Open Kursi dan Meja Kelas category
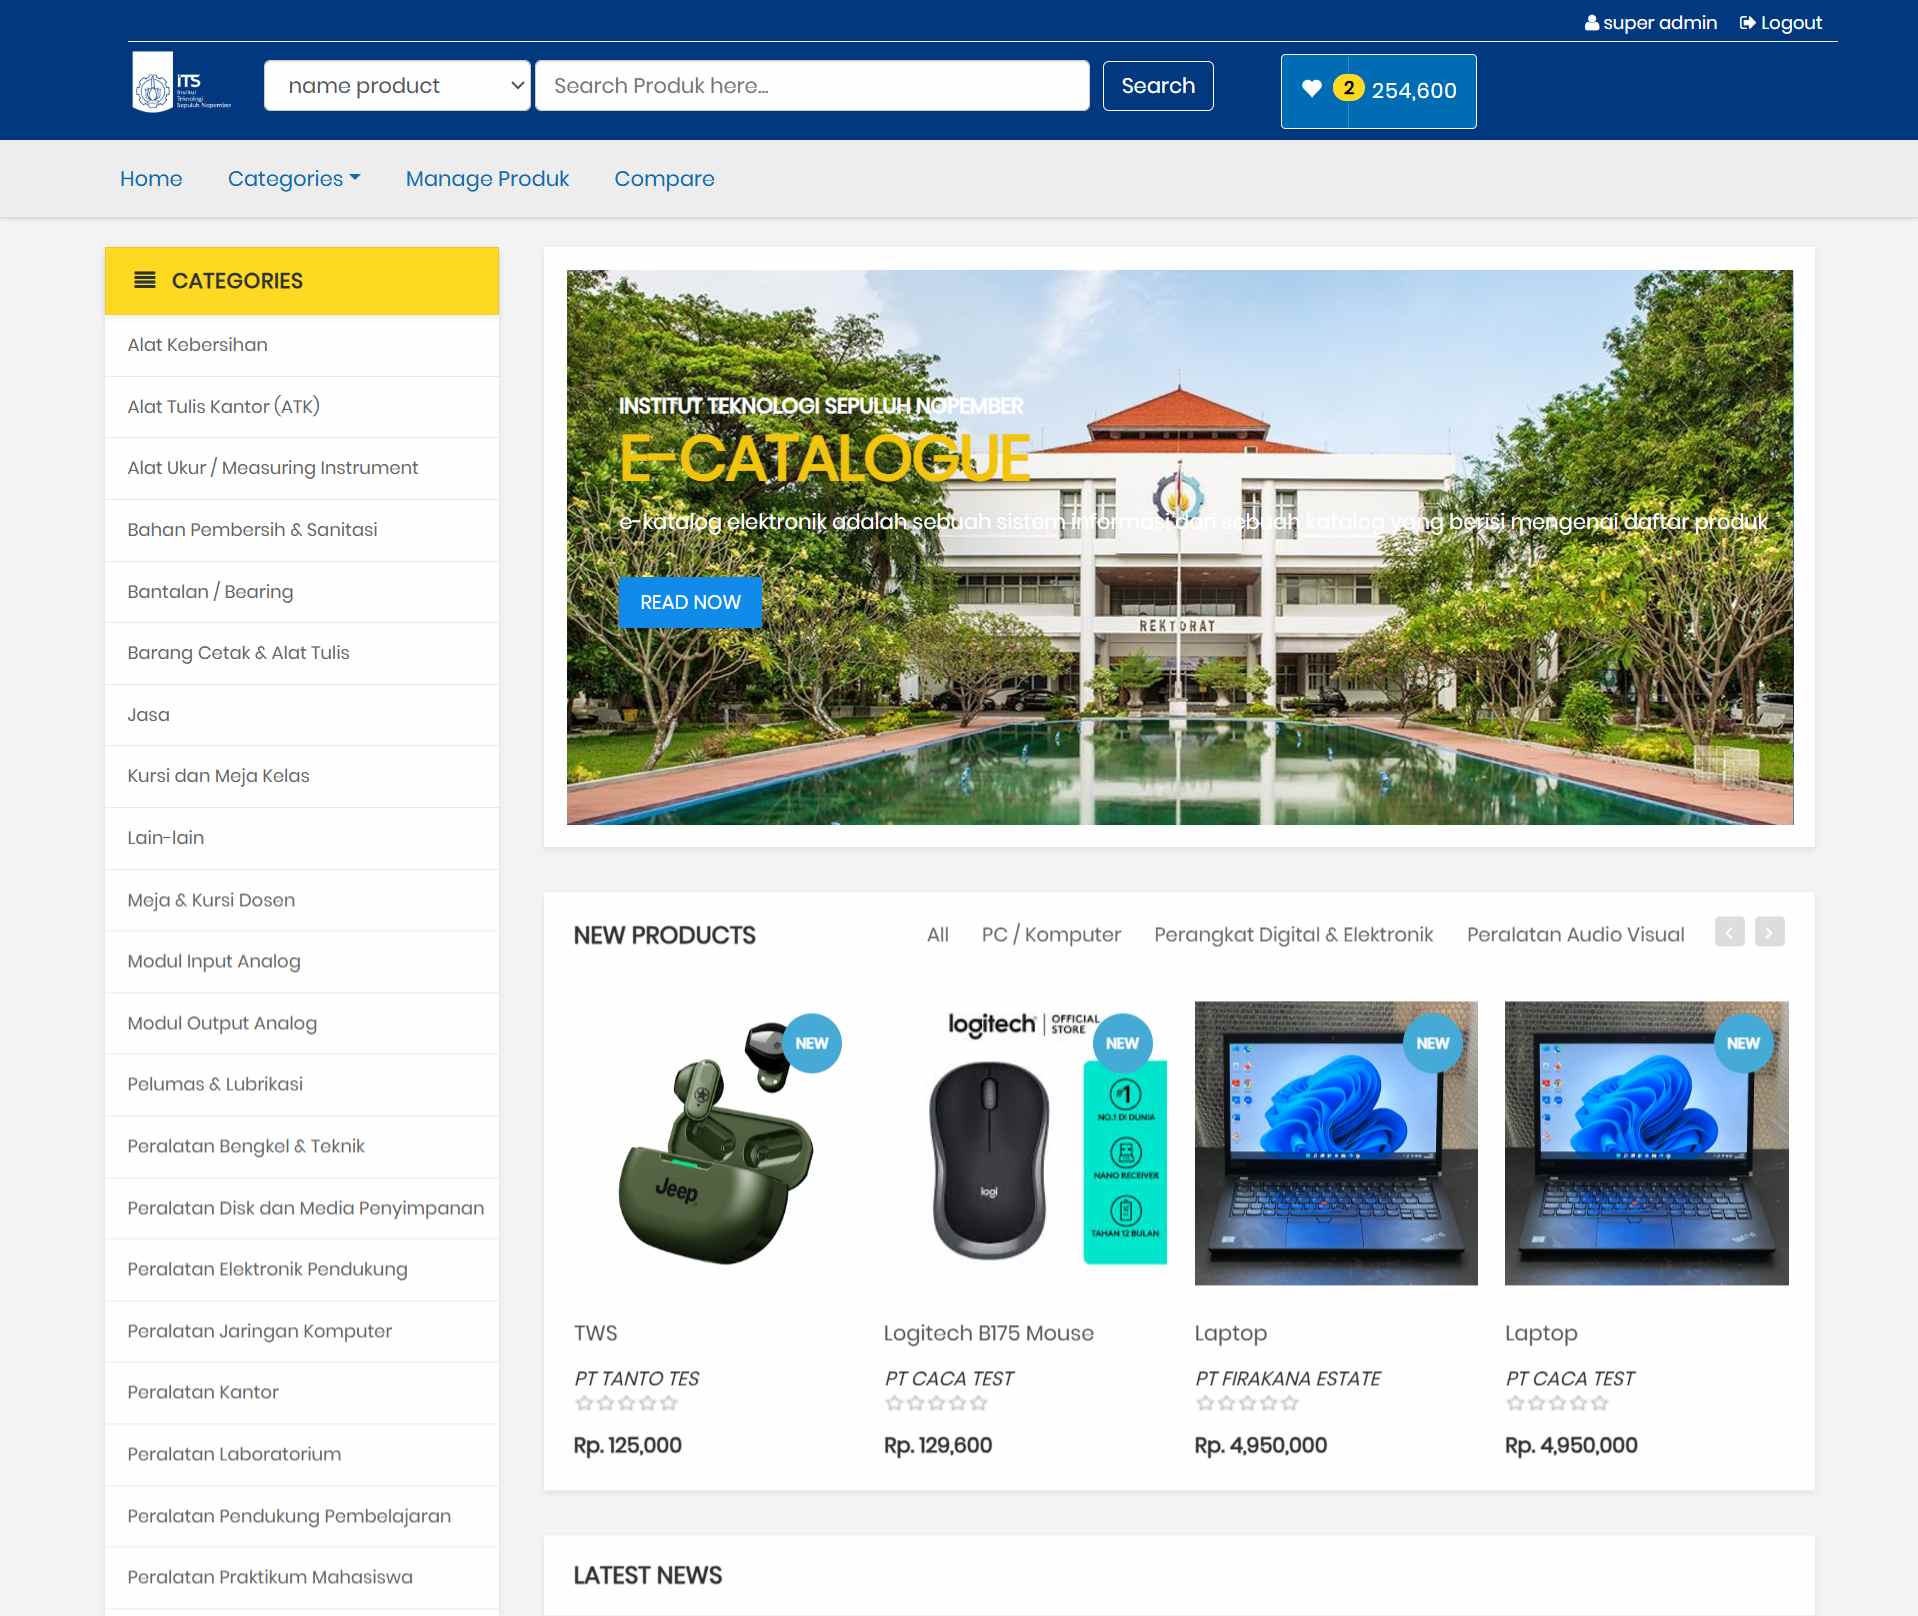 pos(302,776)
